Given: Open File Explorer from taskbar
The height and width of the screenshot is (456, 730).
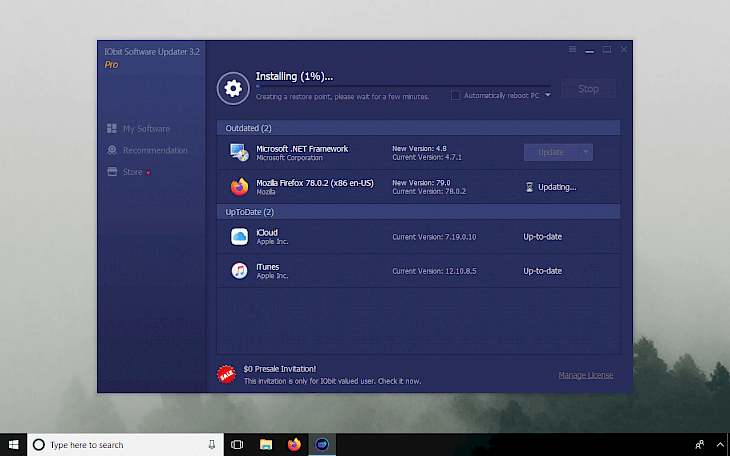Looking at the screenshot, I should point(266,445).
